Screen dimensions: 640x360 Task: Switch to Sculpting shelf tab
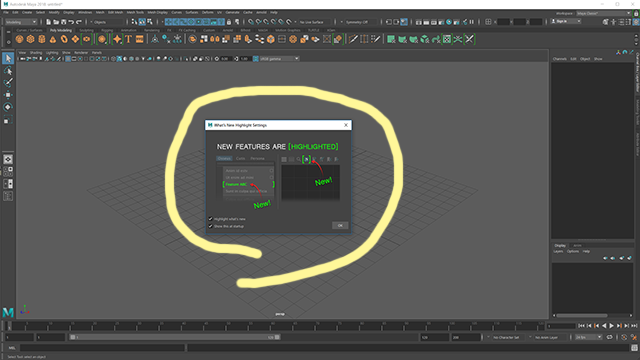point(86,30)
